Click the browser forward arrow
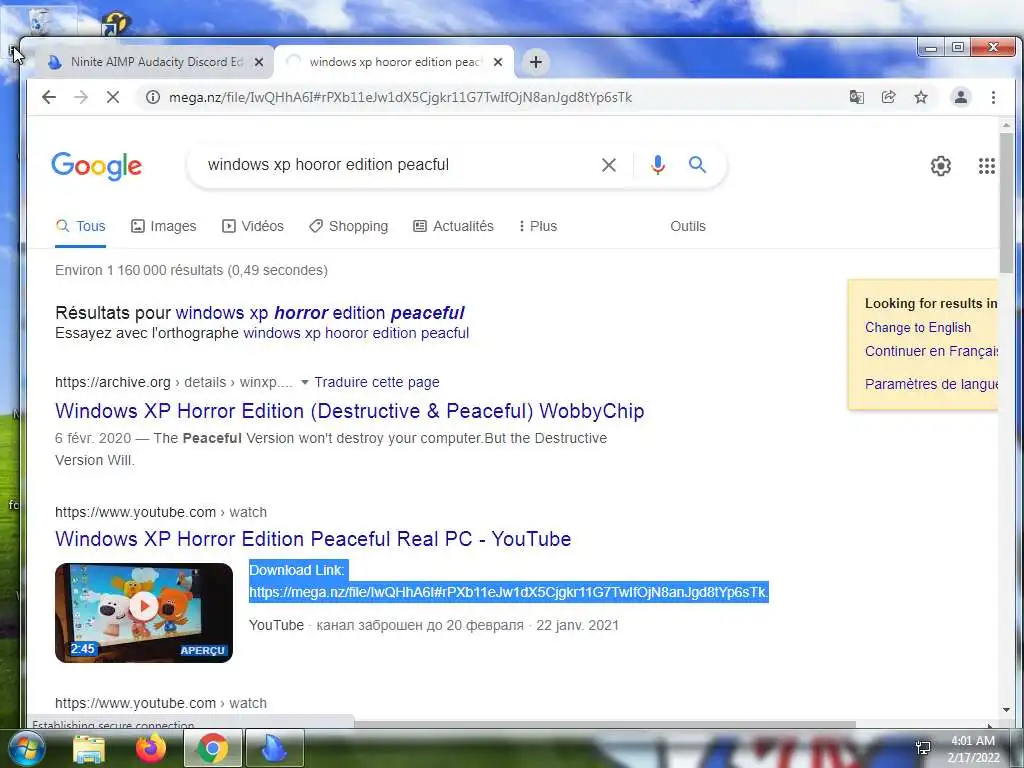This screenshot has width=1024, height=768. tap(81, 97)
